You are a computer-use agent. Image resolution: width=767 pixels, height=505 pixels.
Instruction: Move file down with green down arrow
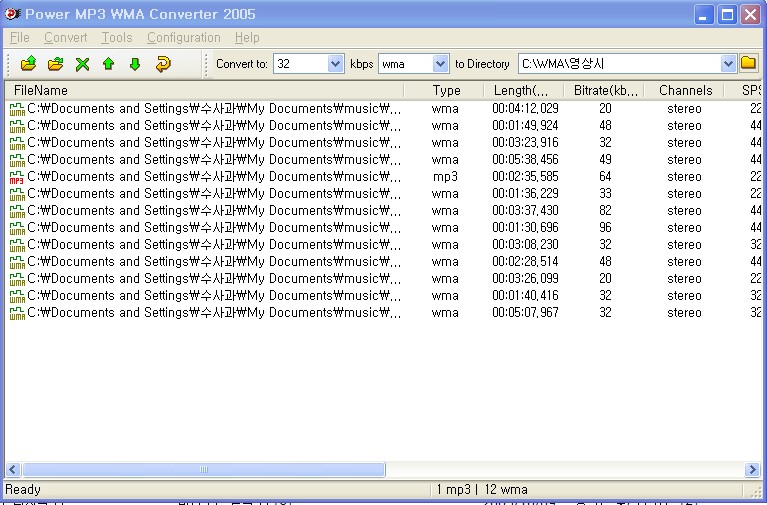pos(135,64)
